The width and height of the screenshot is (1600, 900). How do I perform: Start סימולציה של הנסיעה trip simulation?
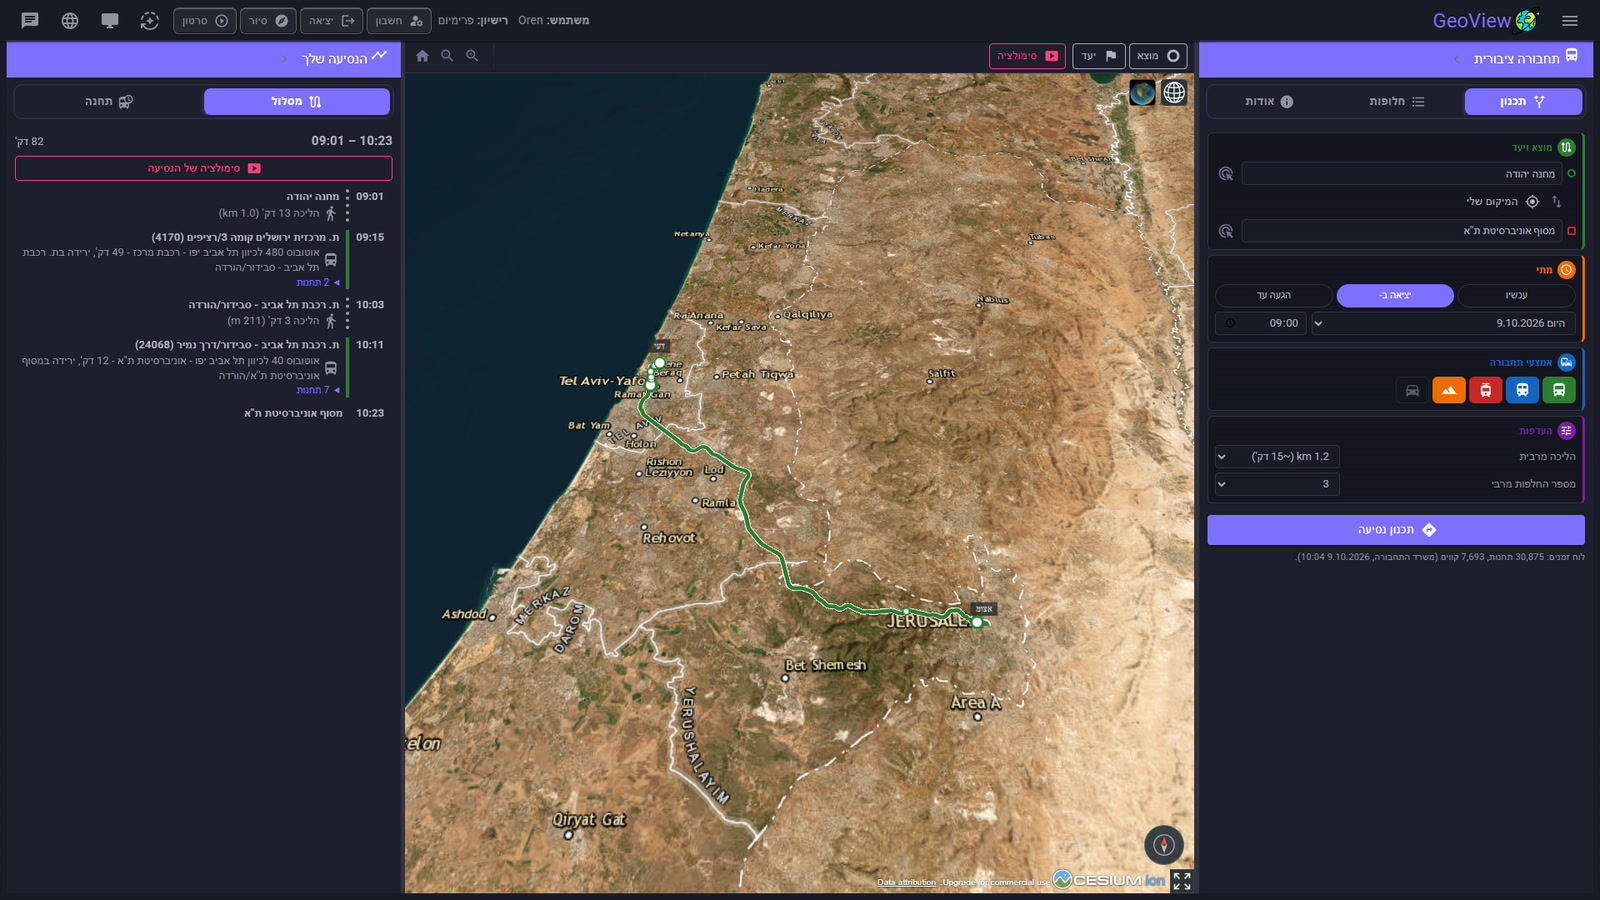pyautogui.click(x=204, y=168)
